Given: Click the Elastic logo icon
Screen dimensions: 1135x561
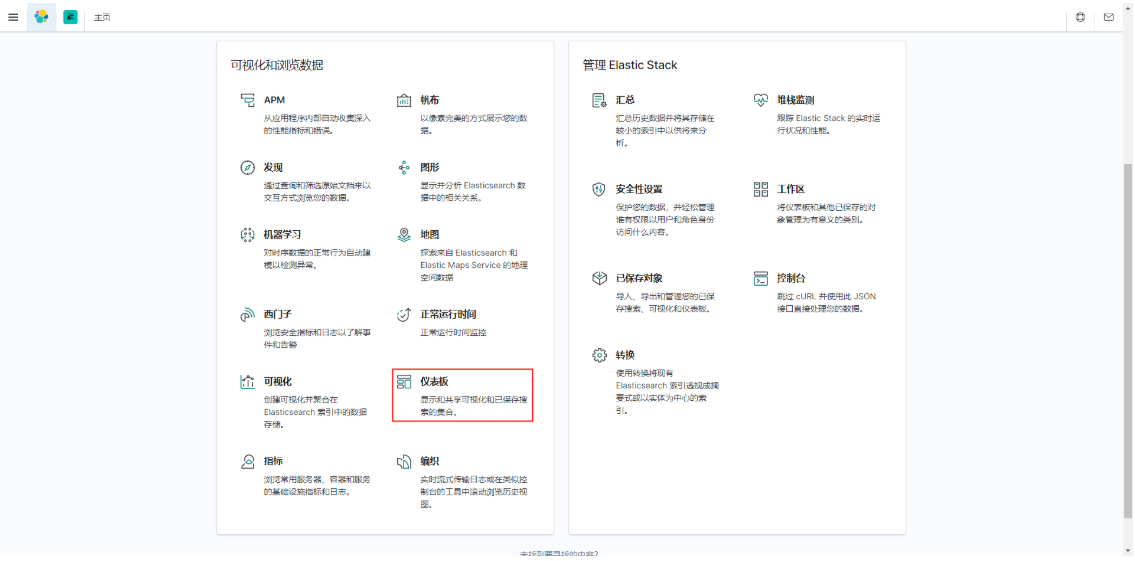Looking at the screenshot, I should pyautogui.click(x=41, y=17).
